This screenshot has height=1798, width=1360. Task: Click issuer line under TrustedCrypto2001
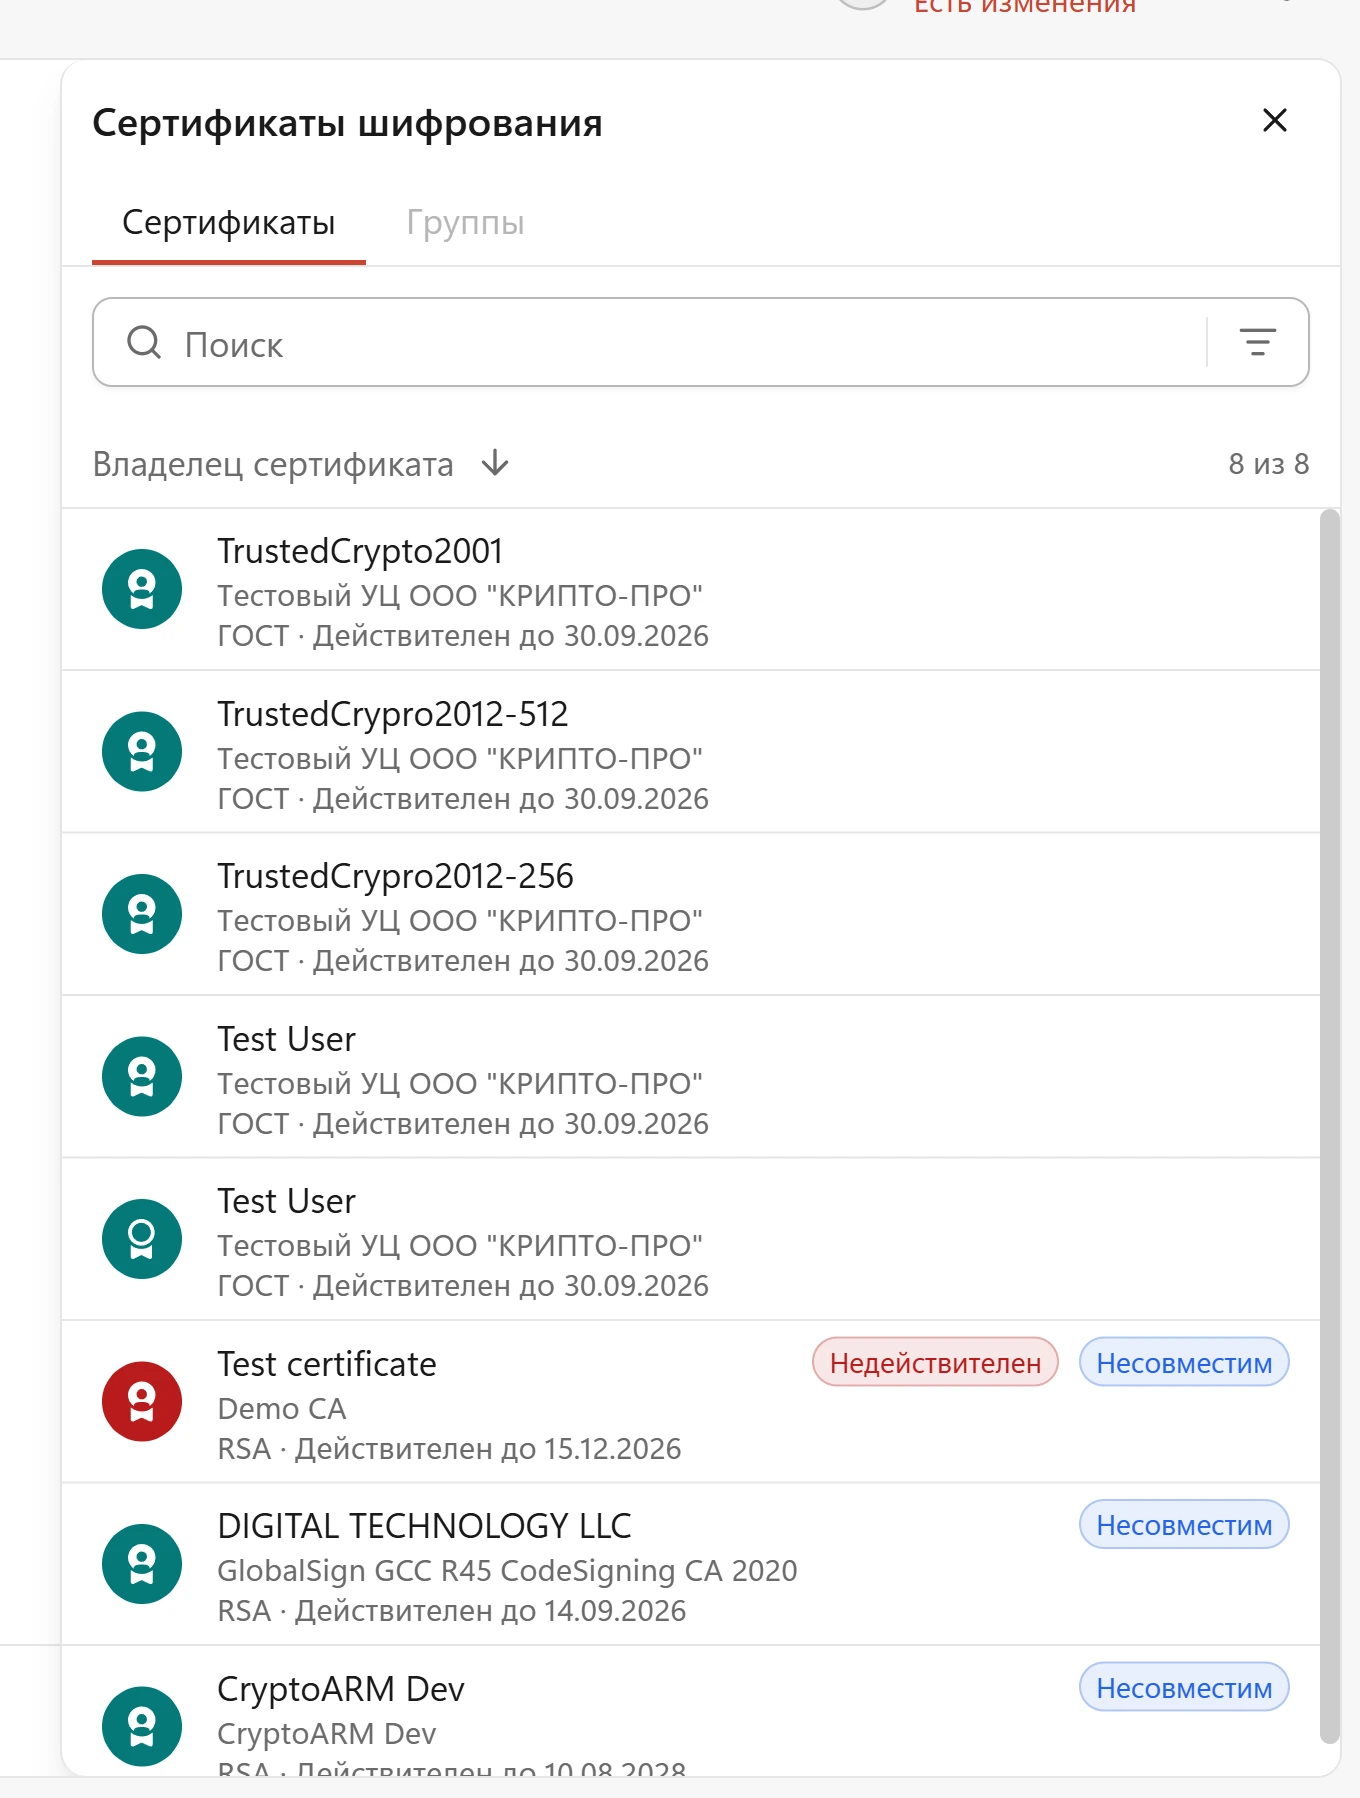460,596
